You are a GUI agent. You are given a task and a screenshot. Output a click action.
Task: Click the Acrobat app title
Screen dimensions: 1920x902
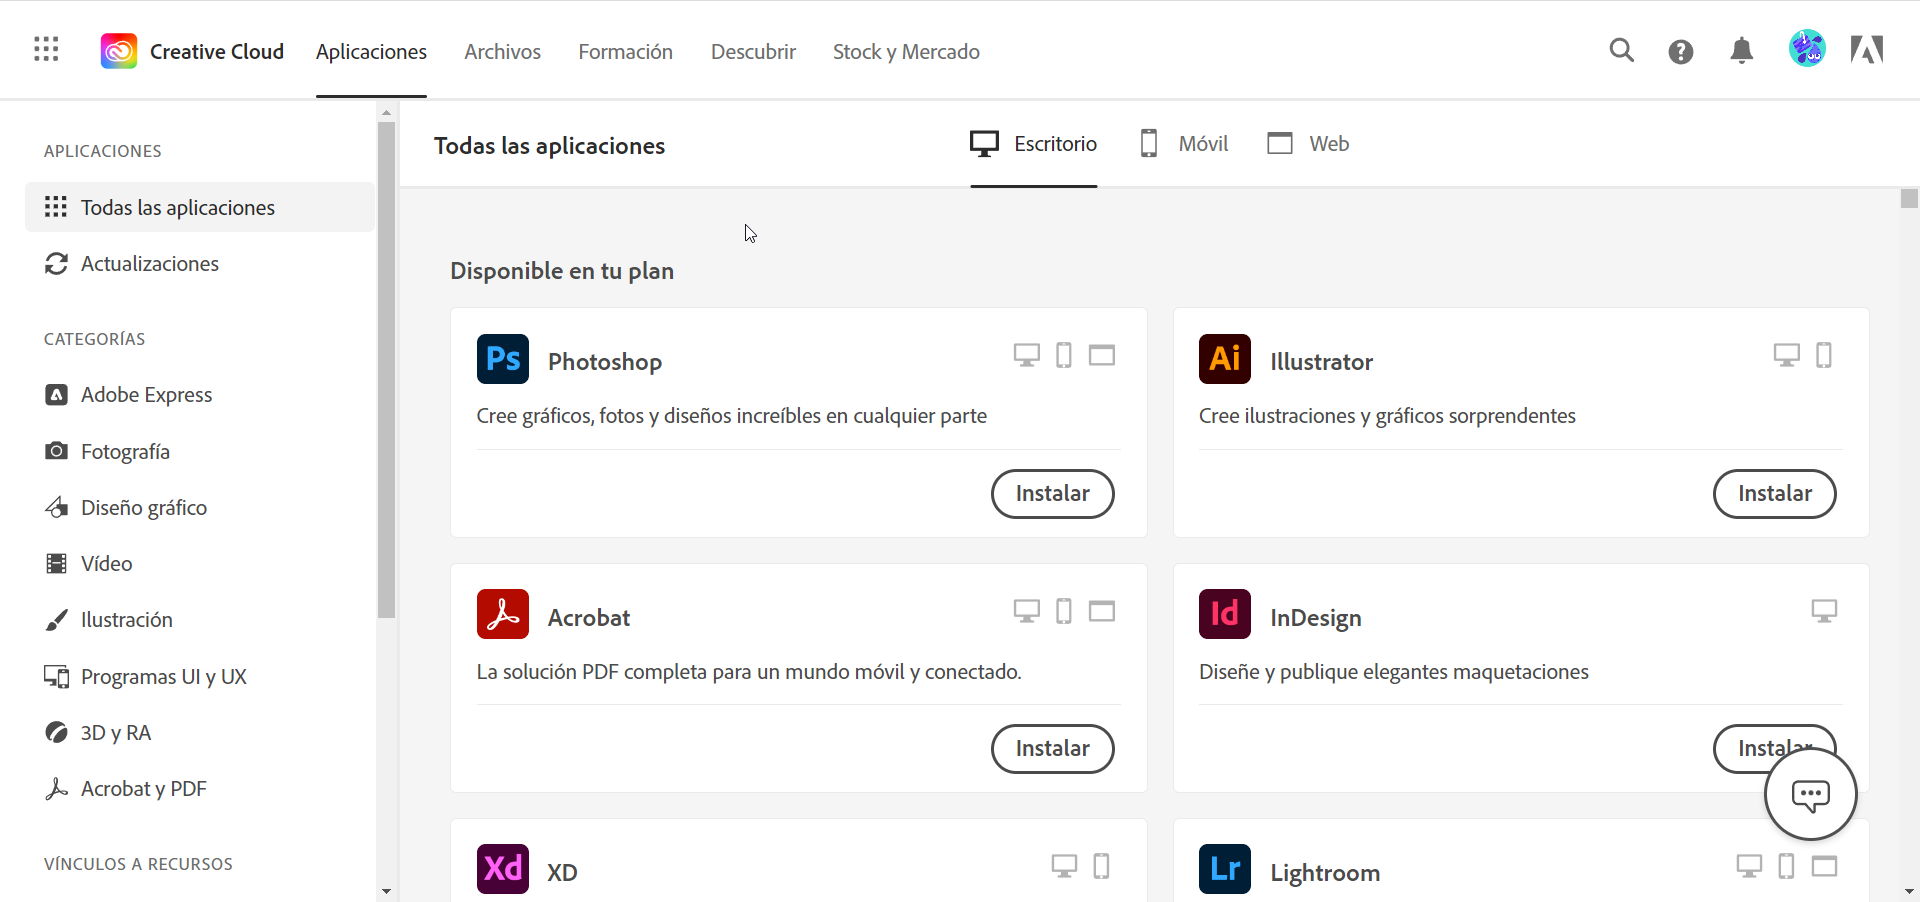[589, 618]
